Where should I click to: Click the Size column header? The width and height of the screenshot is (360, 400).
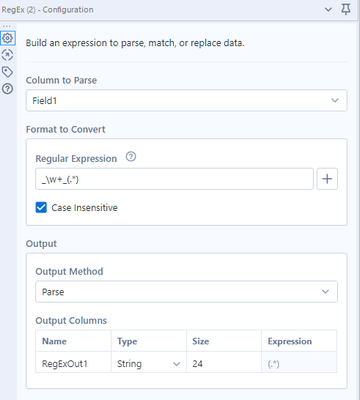click(224, 341)
